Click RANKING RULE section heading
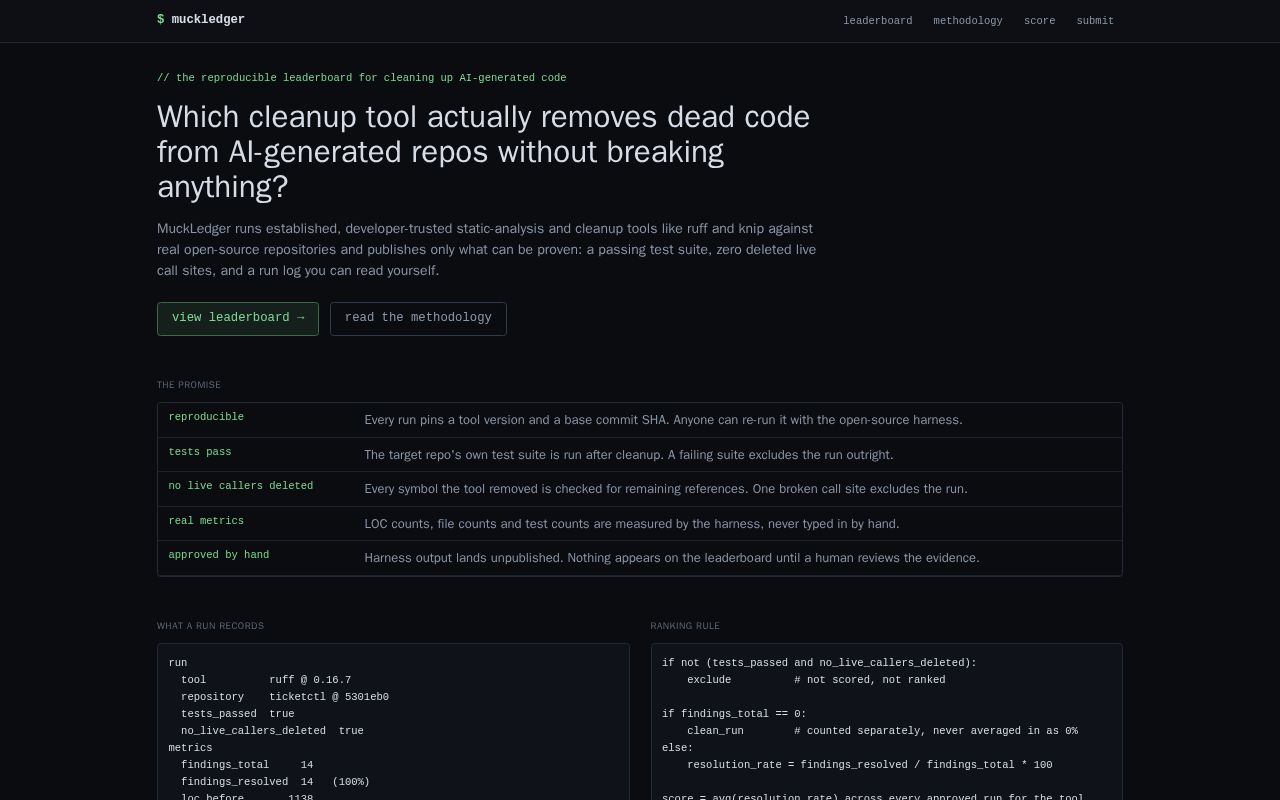This screenshot has height=800, width=1280. pyautogui.click(x=685, y=626)
